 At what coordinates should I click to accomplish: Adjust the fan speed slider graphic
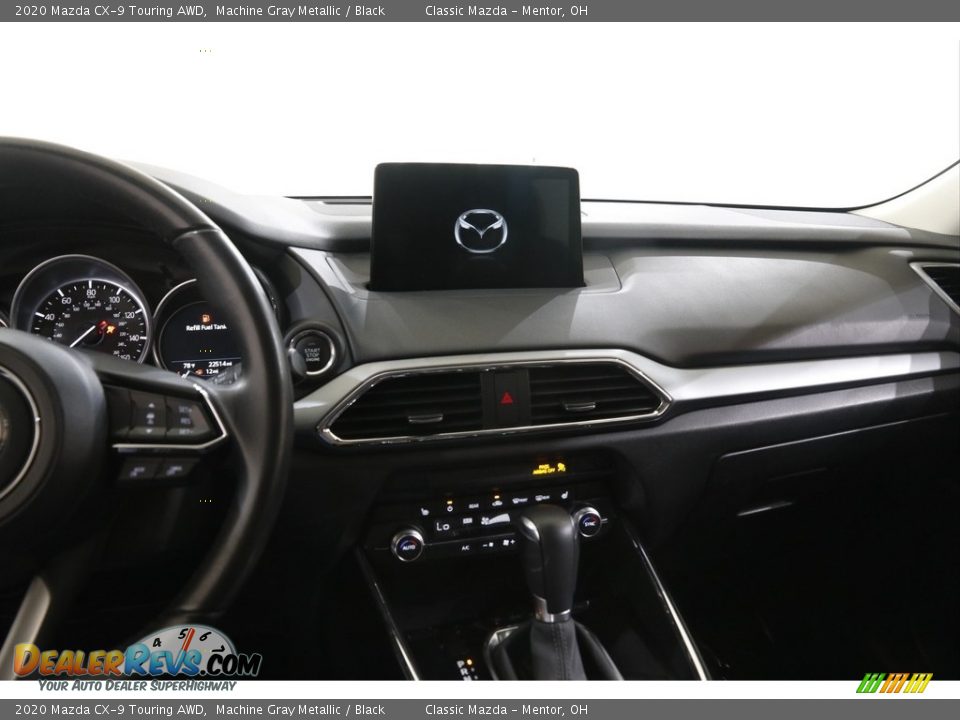pyautogui.click(x=498, y=520)
